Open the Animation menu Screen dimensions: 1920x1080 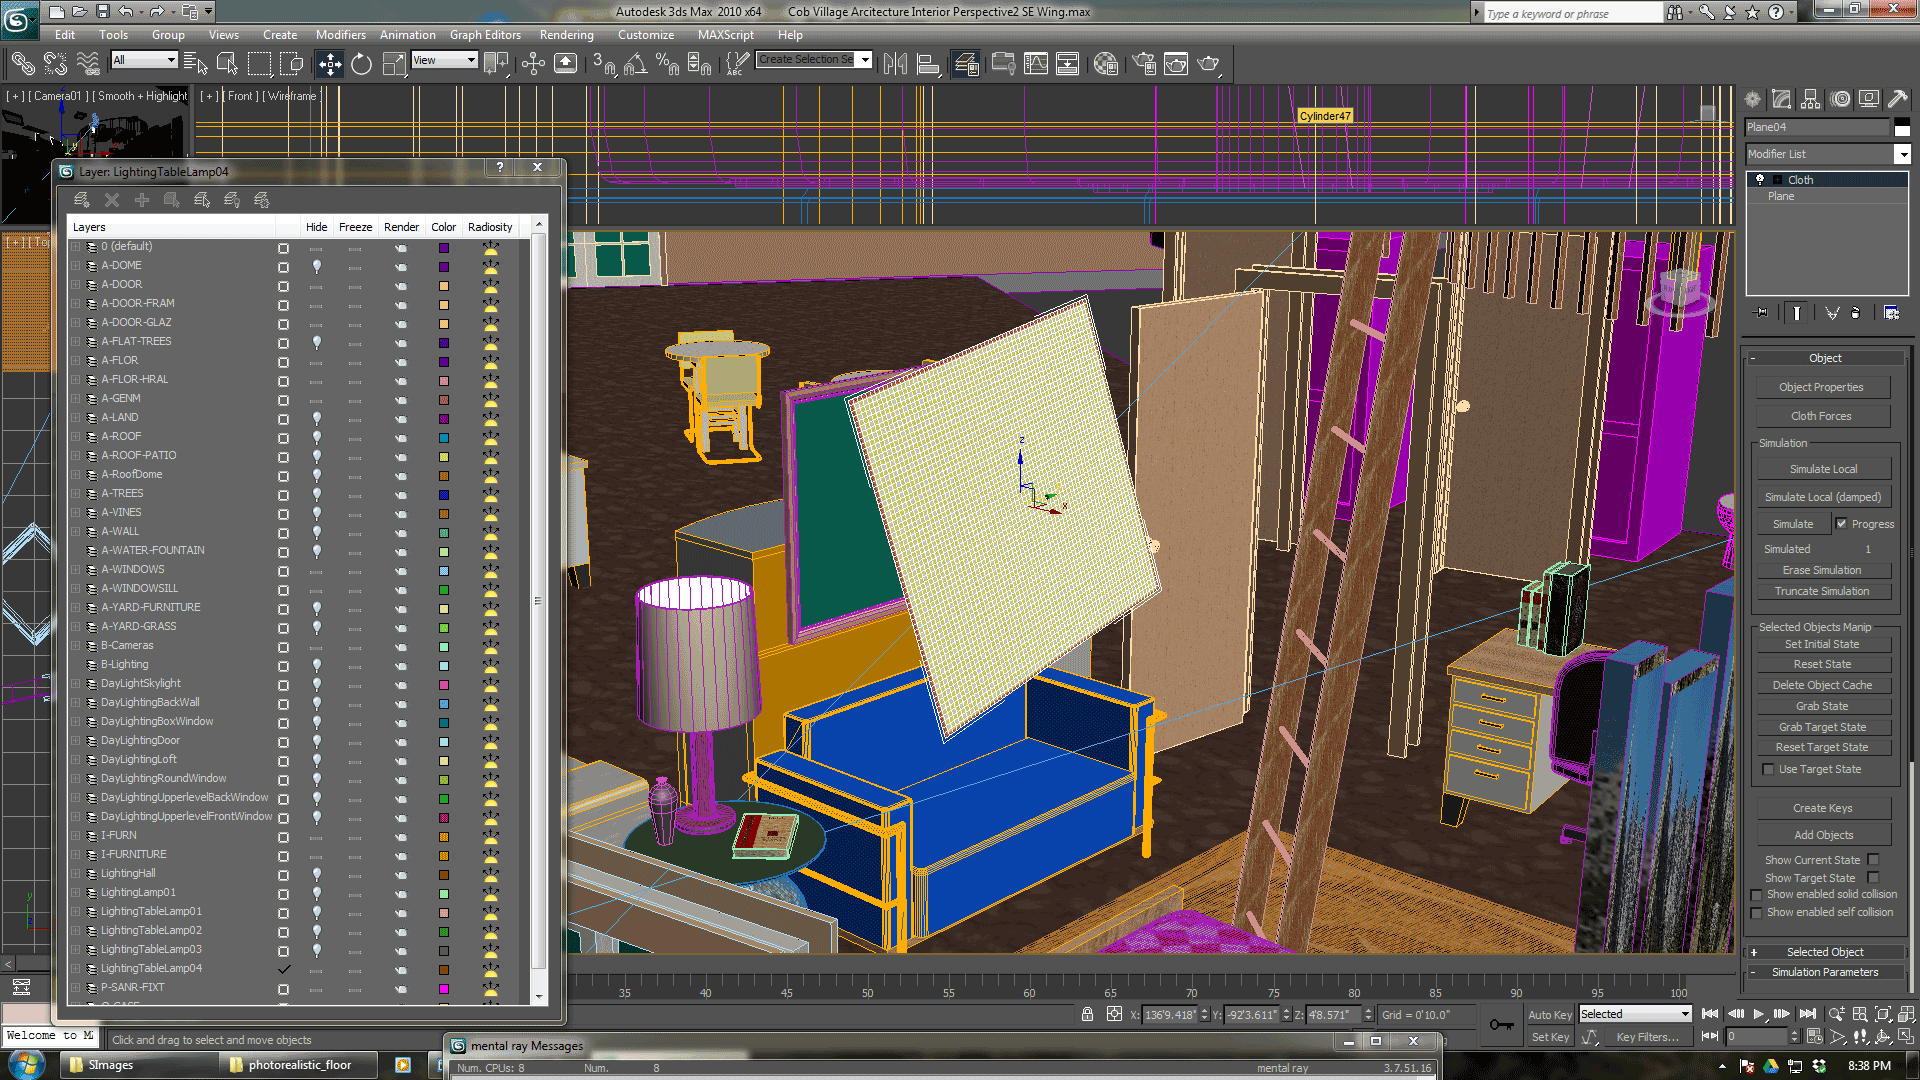coord(407,35)
